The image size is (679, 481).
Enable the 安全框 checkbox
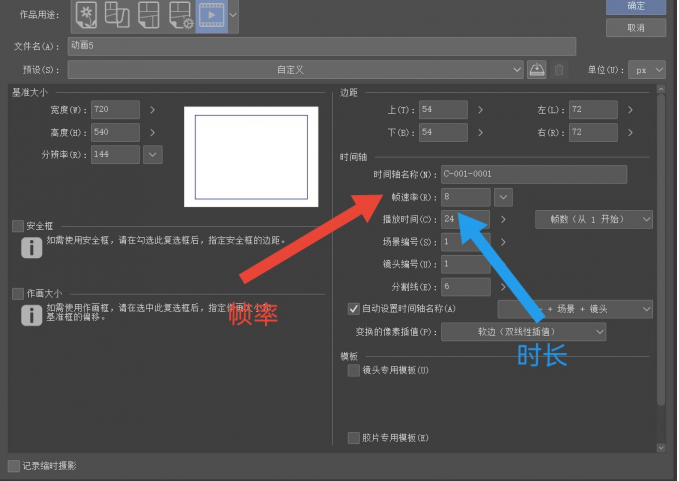point(18,226)
